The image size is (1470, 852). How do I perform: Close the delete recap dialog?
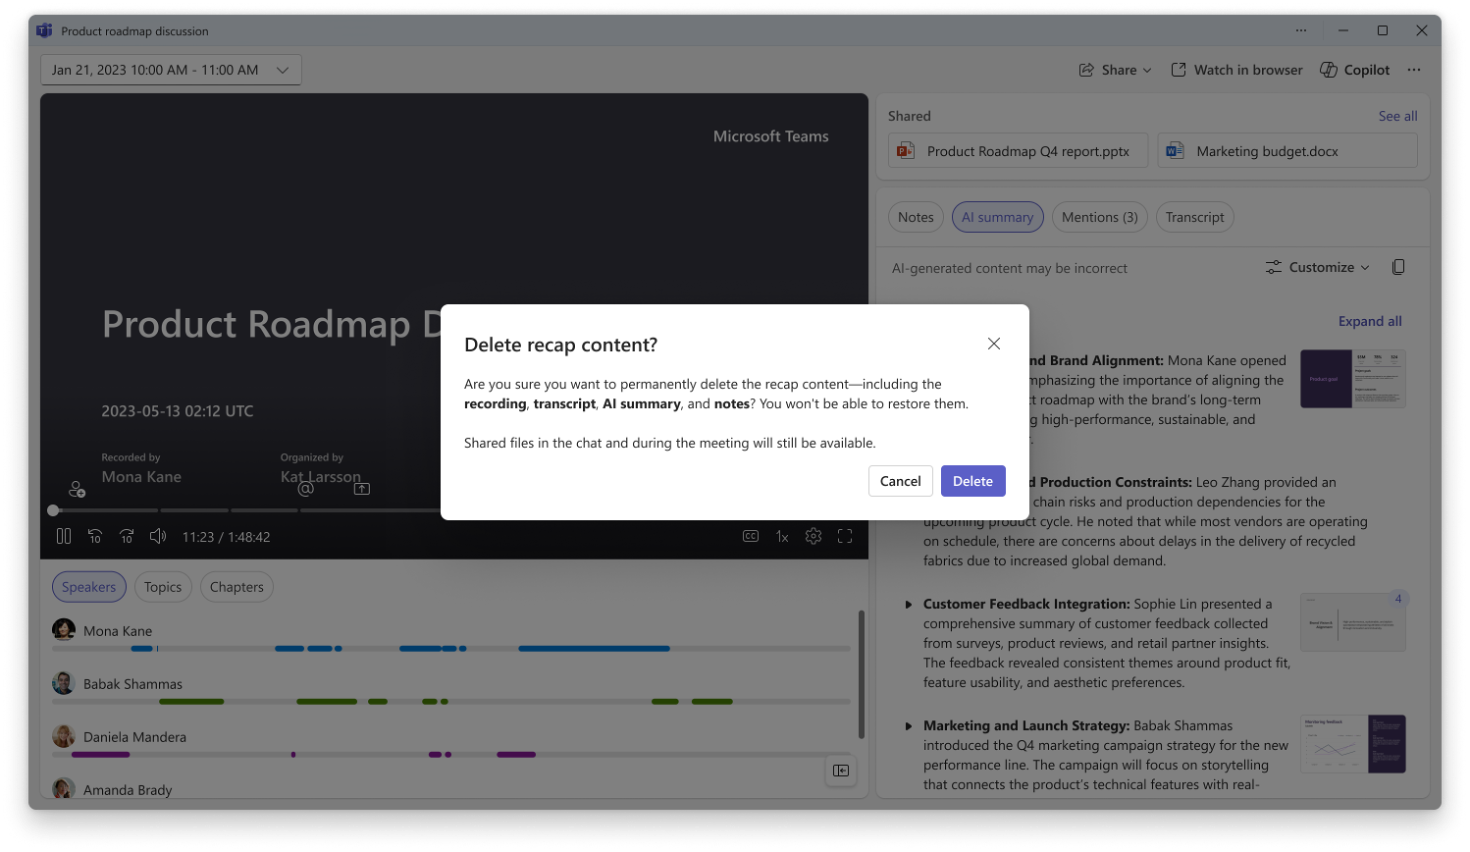[994, 344]
